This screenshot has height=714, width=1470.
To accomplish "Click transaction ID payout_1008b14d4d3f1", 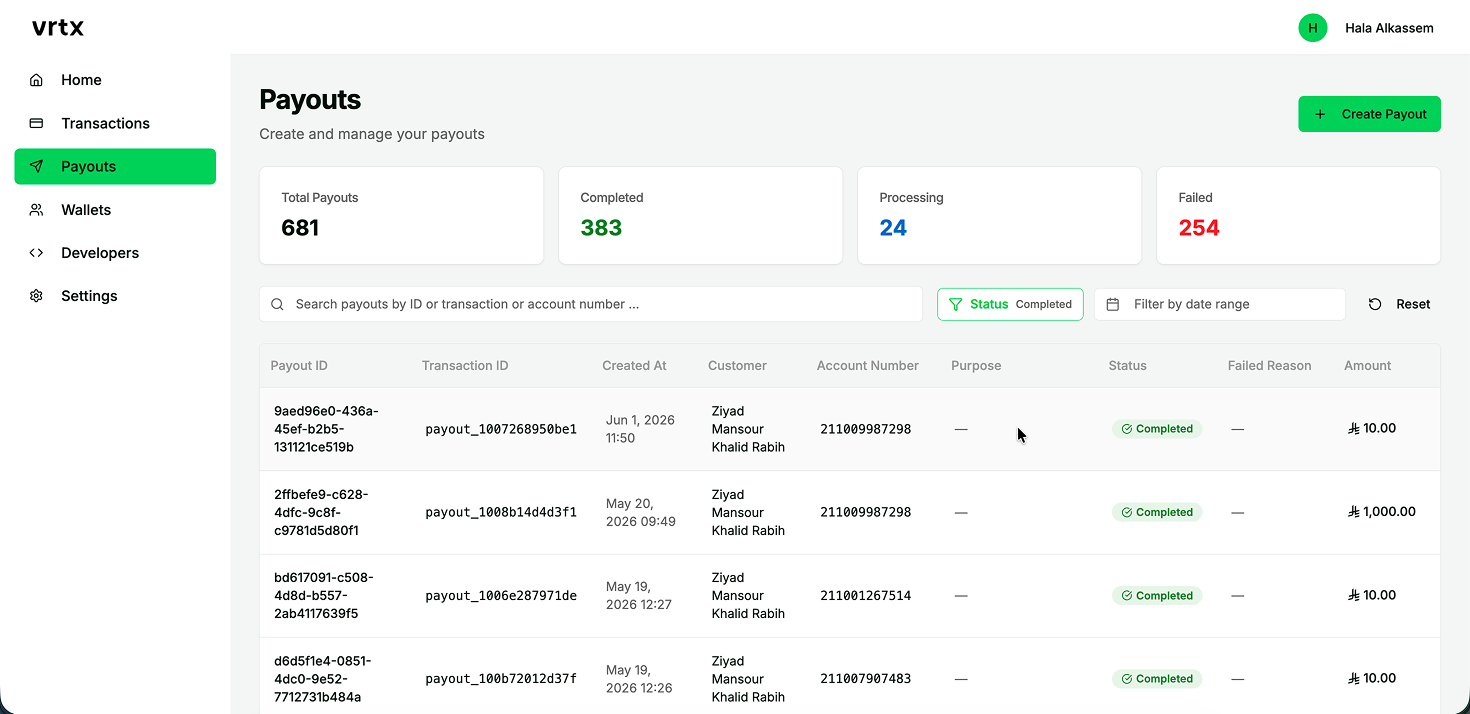I will 501,512.
